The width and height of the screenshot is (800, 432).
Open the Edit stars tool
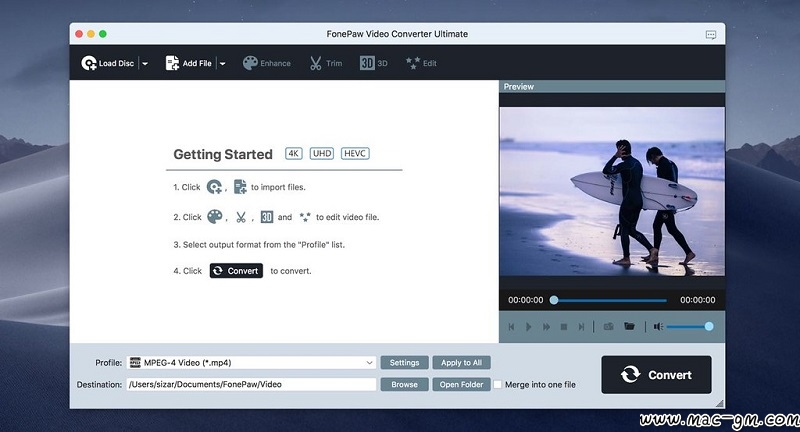[x=421, y=63]
